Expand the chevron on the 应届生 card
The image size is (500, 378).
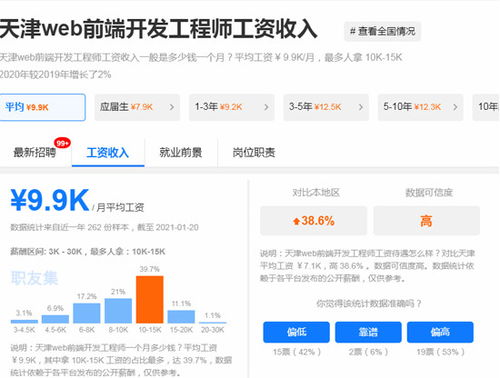tap(172, 107)
